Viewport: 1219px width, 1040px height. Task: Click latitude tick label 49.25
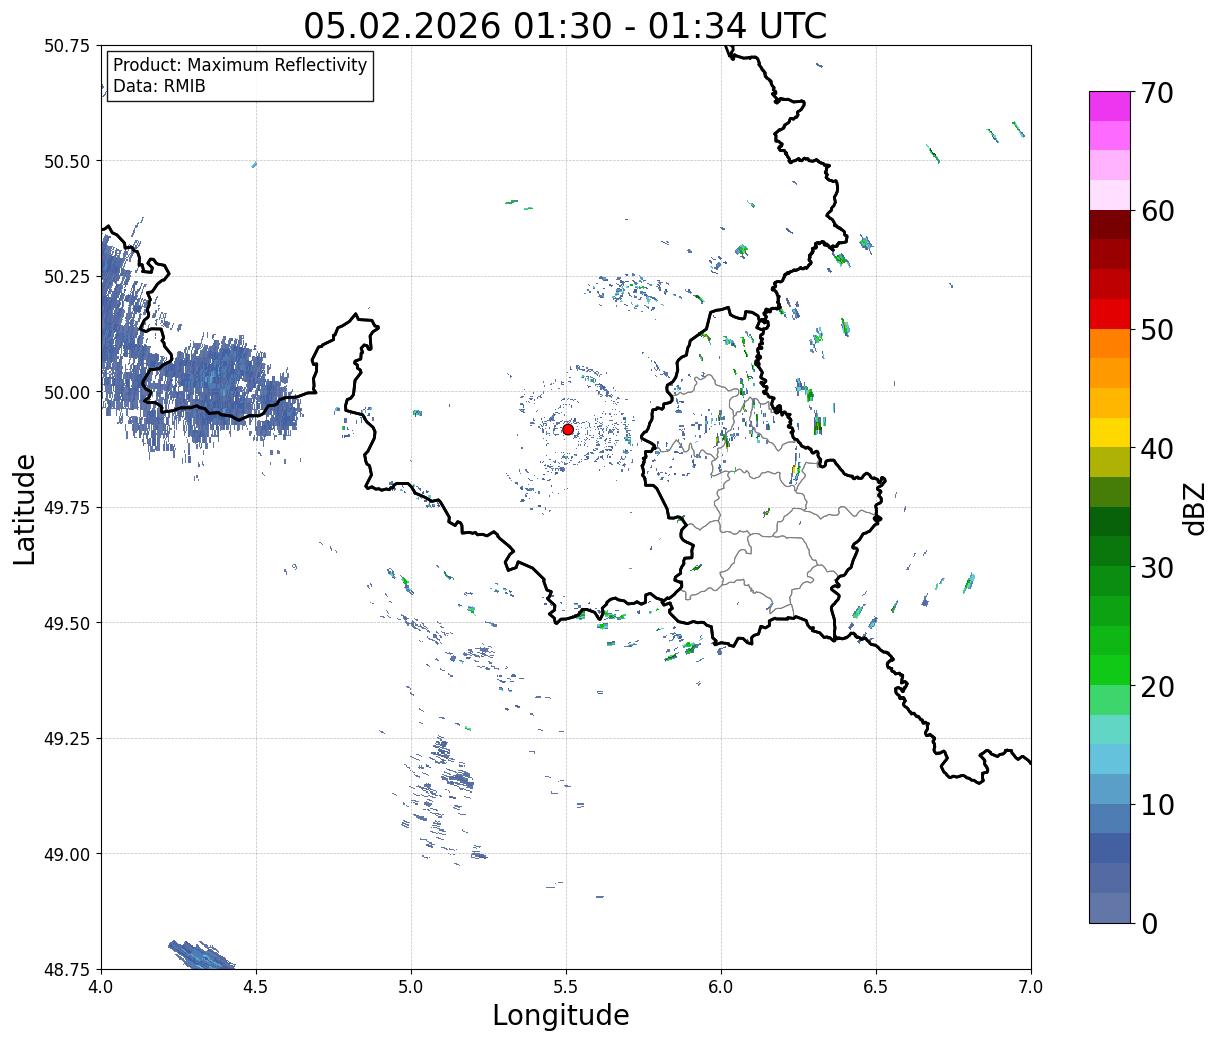click(67, 739)
